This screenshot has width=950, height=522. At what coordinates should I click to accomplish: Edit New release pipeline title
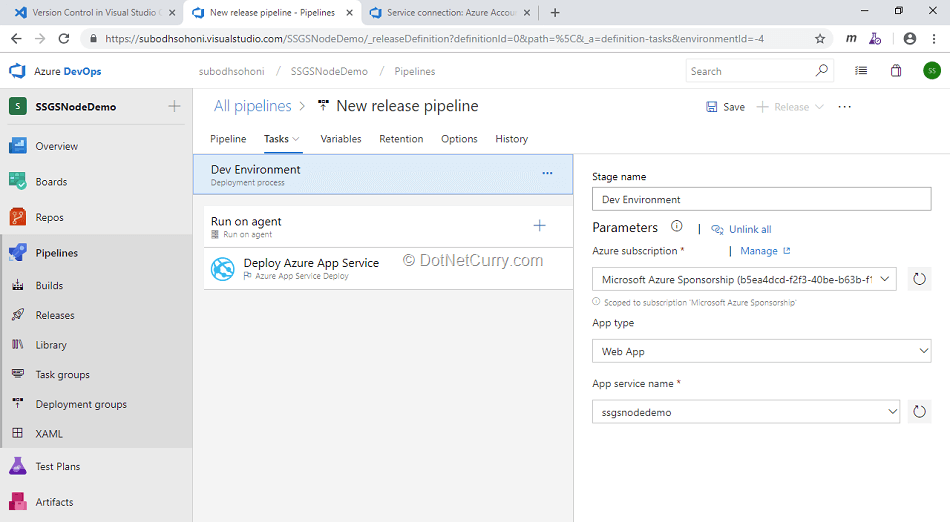point(407,106)
